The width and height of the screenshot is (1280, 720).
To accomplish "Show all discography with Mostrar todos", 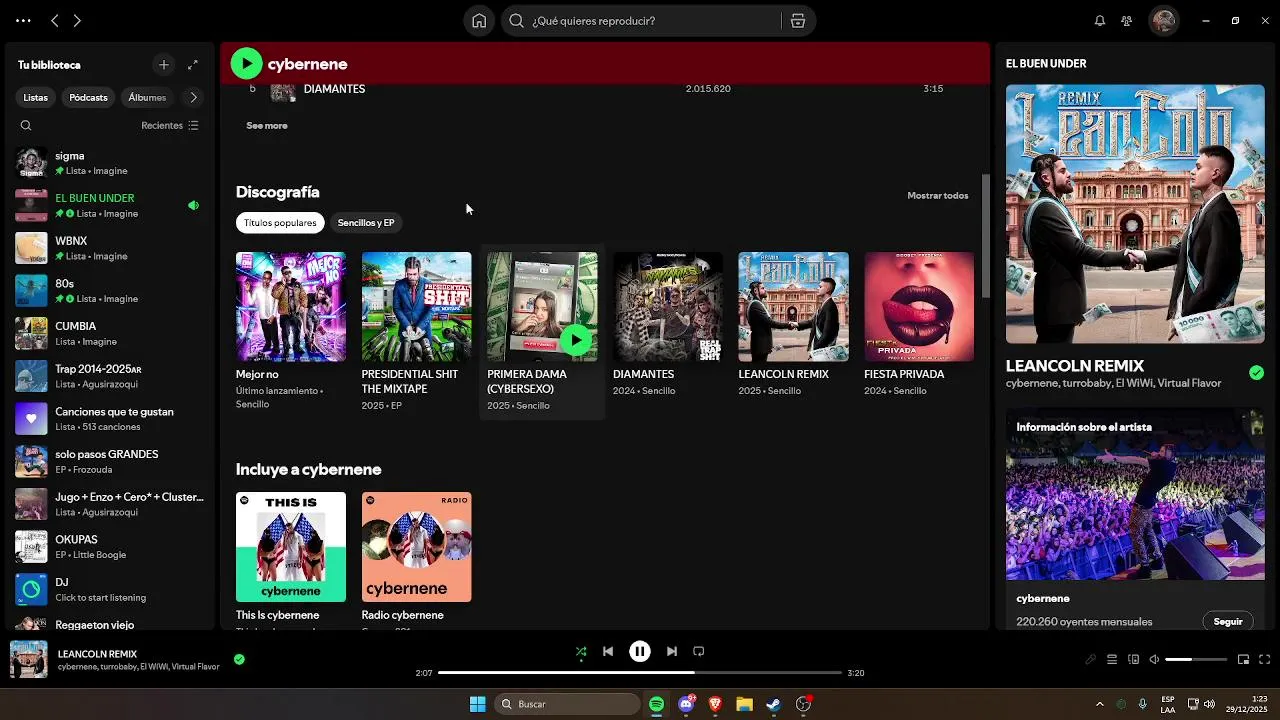I will pos(937,196).
